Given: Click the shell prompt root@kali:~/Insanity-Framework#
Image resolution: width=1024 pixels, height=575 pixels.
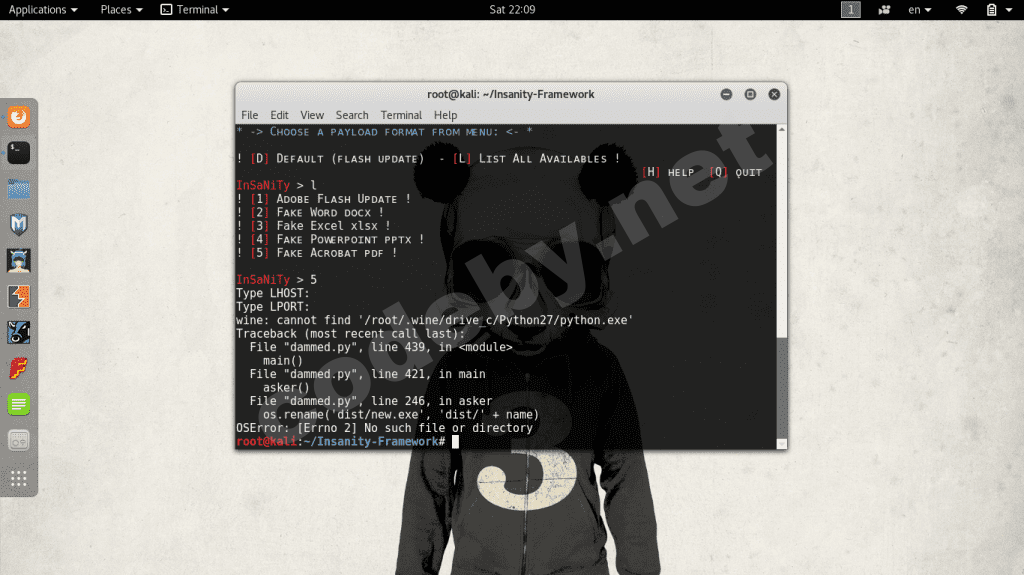Looking at the screenshot, I should point(341,442).
